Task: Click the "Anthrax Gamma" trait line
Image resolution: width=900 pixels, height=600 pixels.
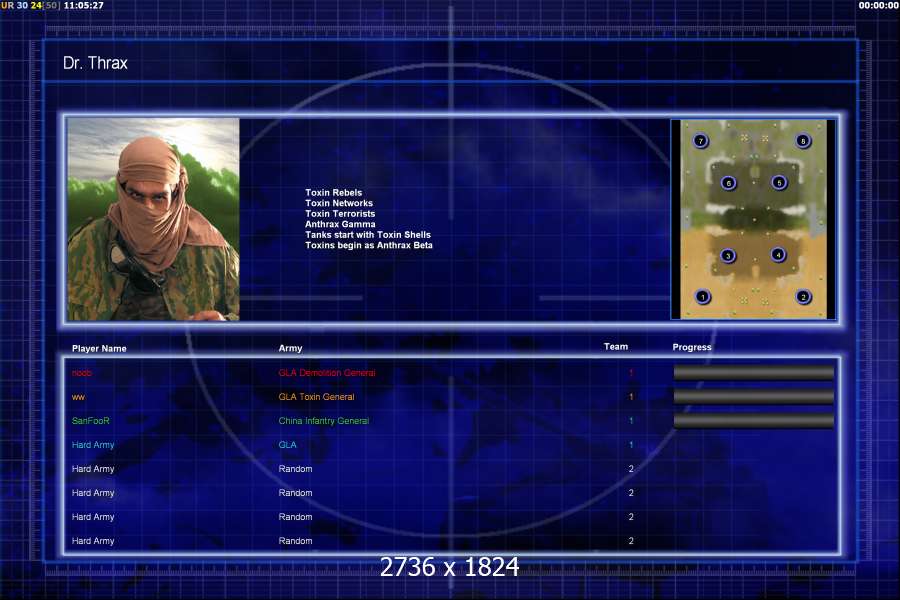Action: pos(340,224)
